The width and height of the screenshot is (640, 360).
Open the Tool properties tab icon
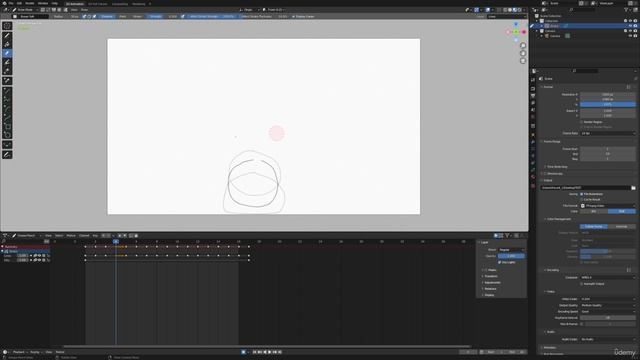pyautogui.click(x=533, y=80)
